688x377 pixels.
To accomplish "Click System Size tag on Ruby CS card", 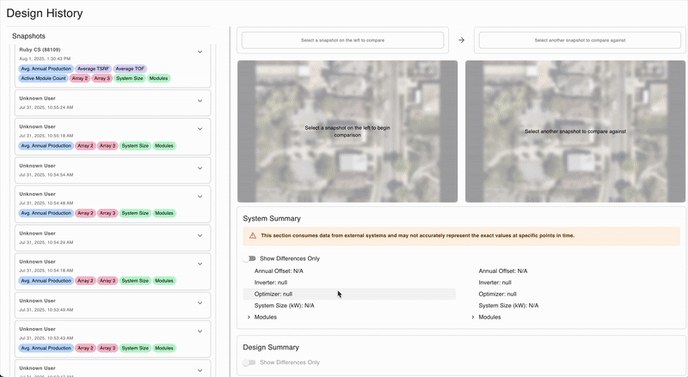I will [129, 78].
